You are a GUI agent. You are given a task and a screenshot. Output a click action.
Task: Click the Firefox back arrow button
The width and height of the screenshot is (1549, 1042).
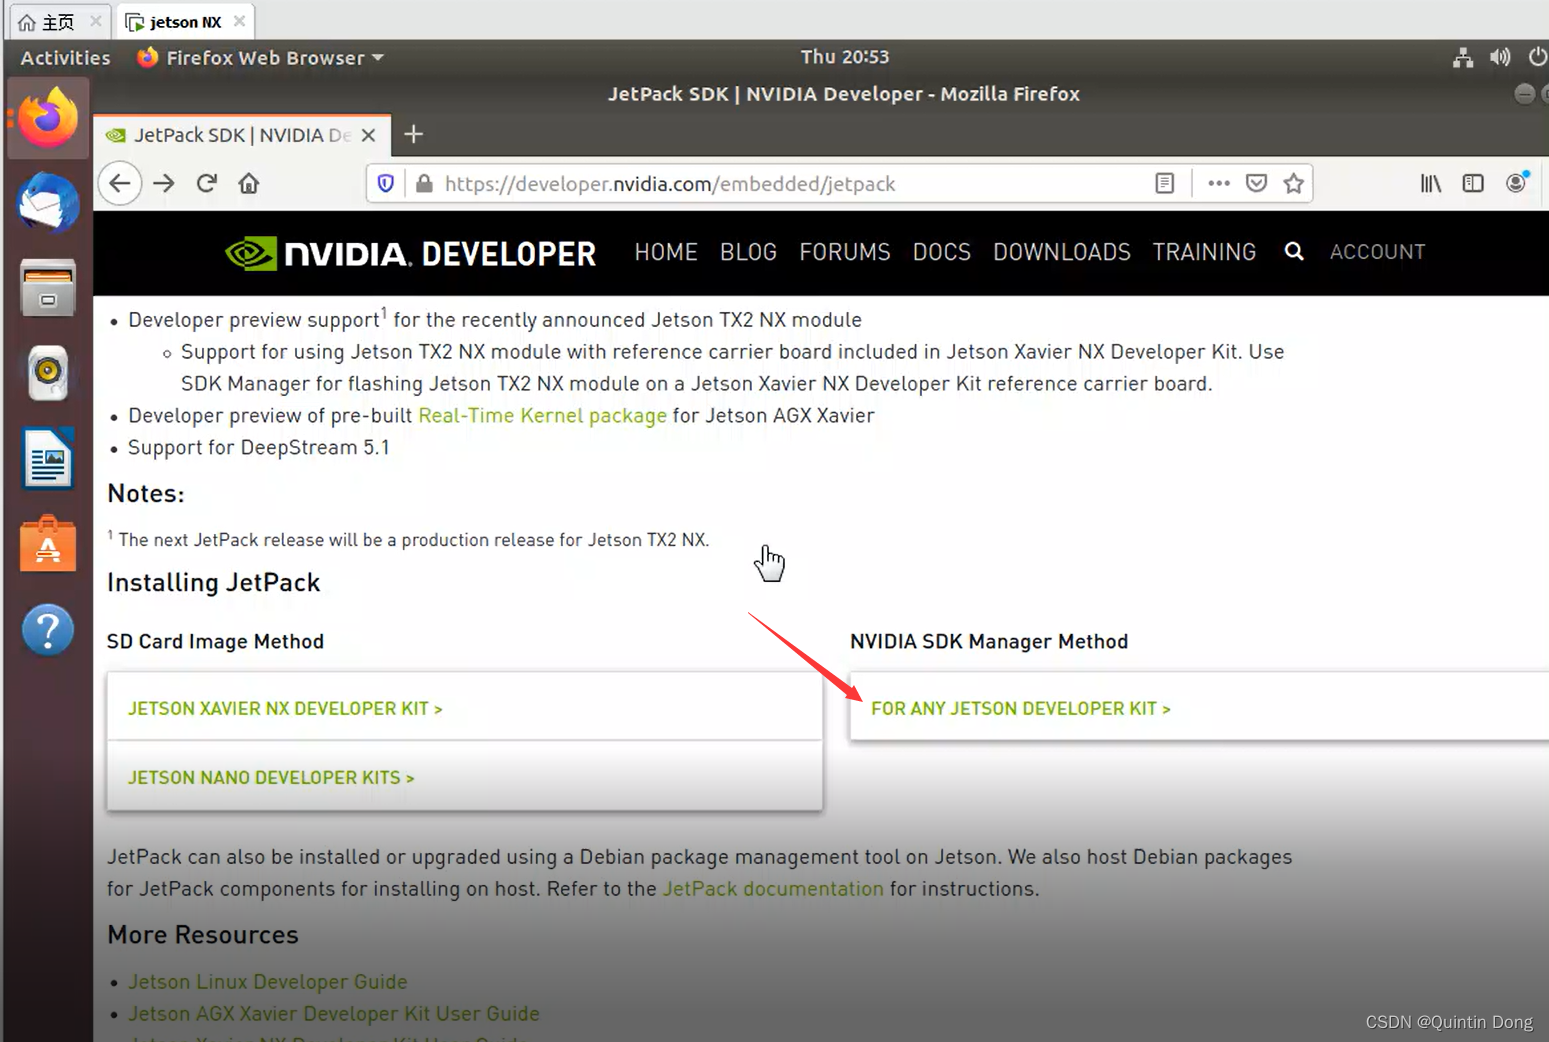coord(120,183)
